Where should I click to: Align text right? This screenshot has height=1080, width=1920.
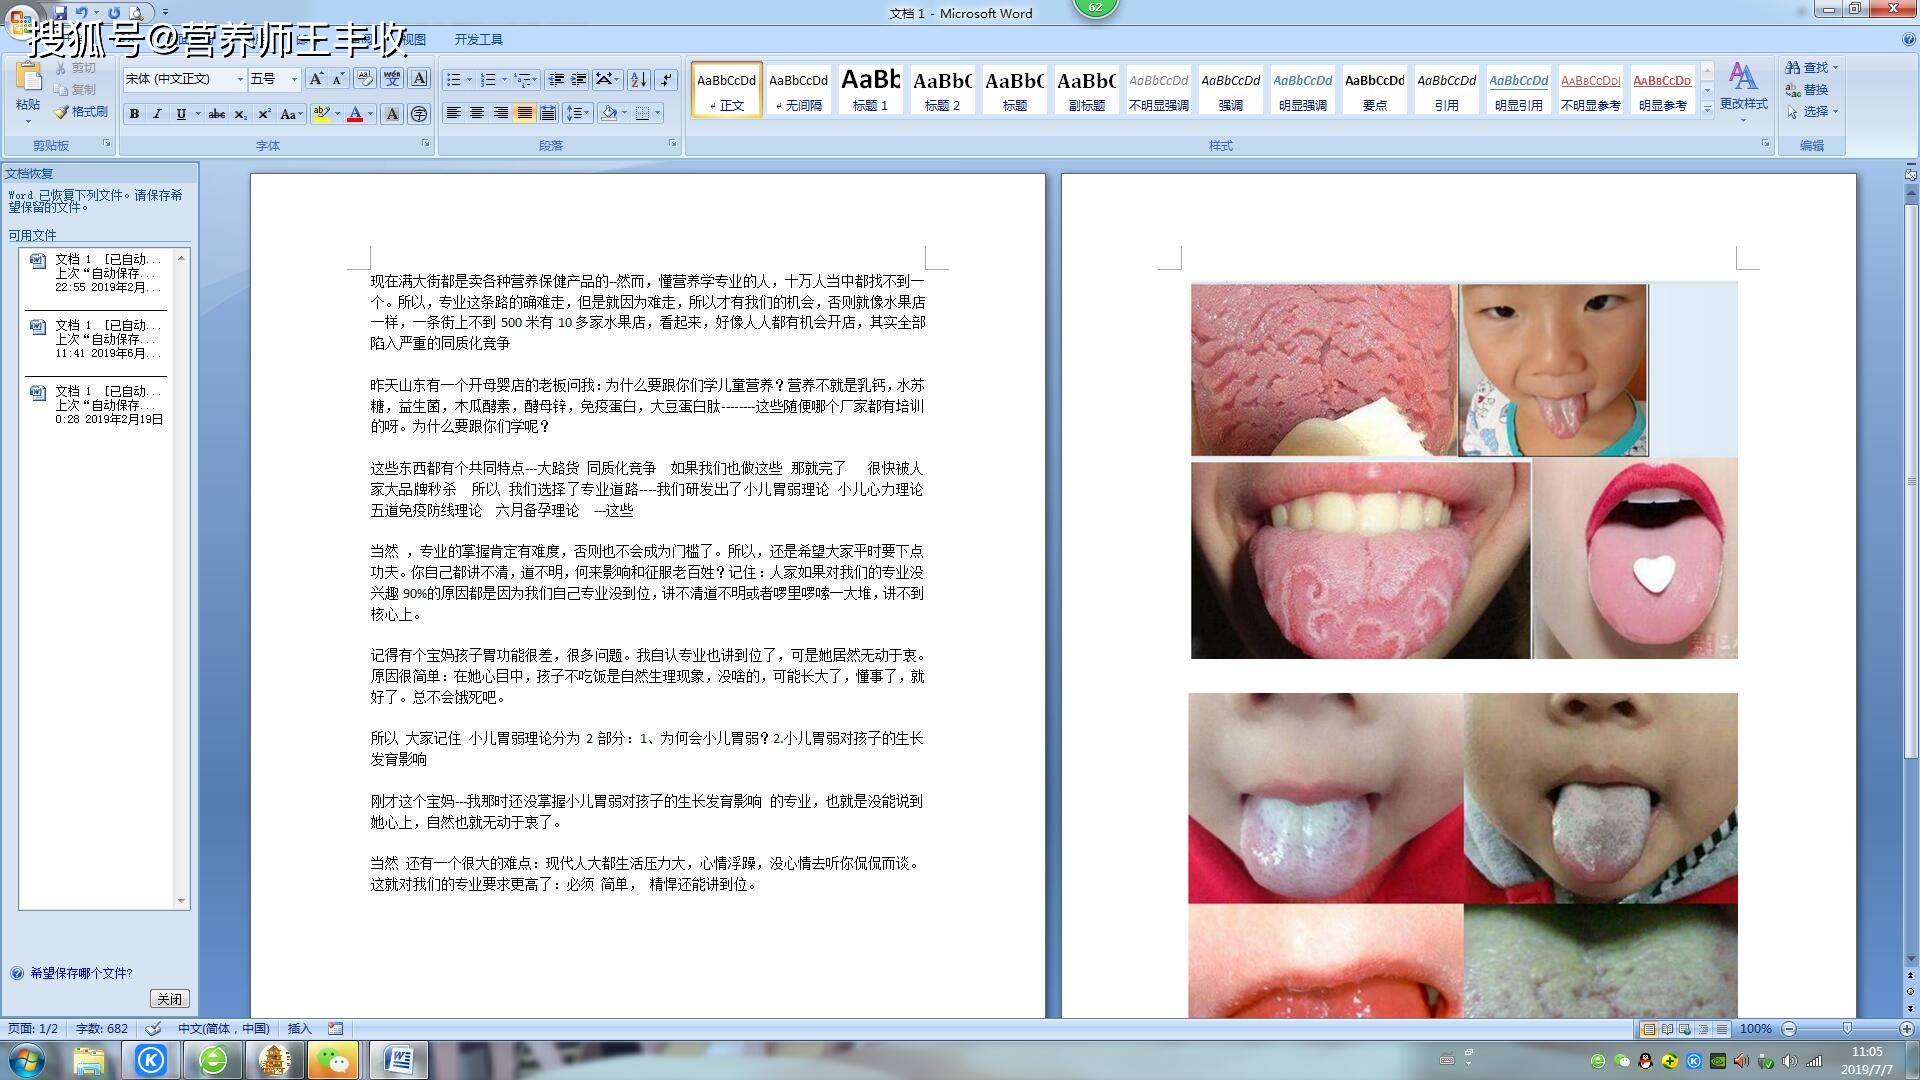click(500, 113)
